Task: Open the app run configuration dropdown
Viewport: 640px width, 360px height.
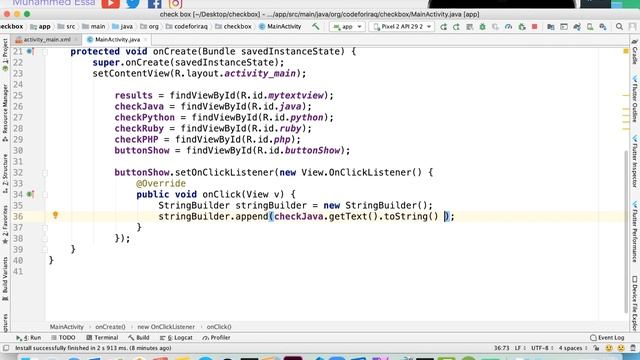Action: click(x=347, y=27)
